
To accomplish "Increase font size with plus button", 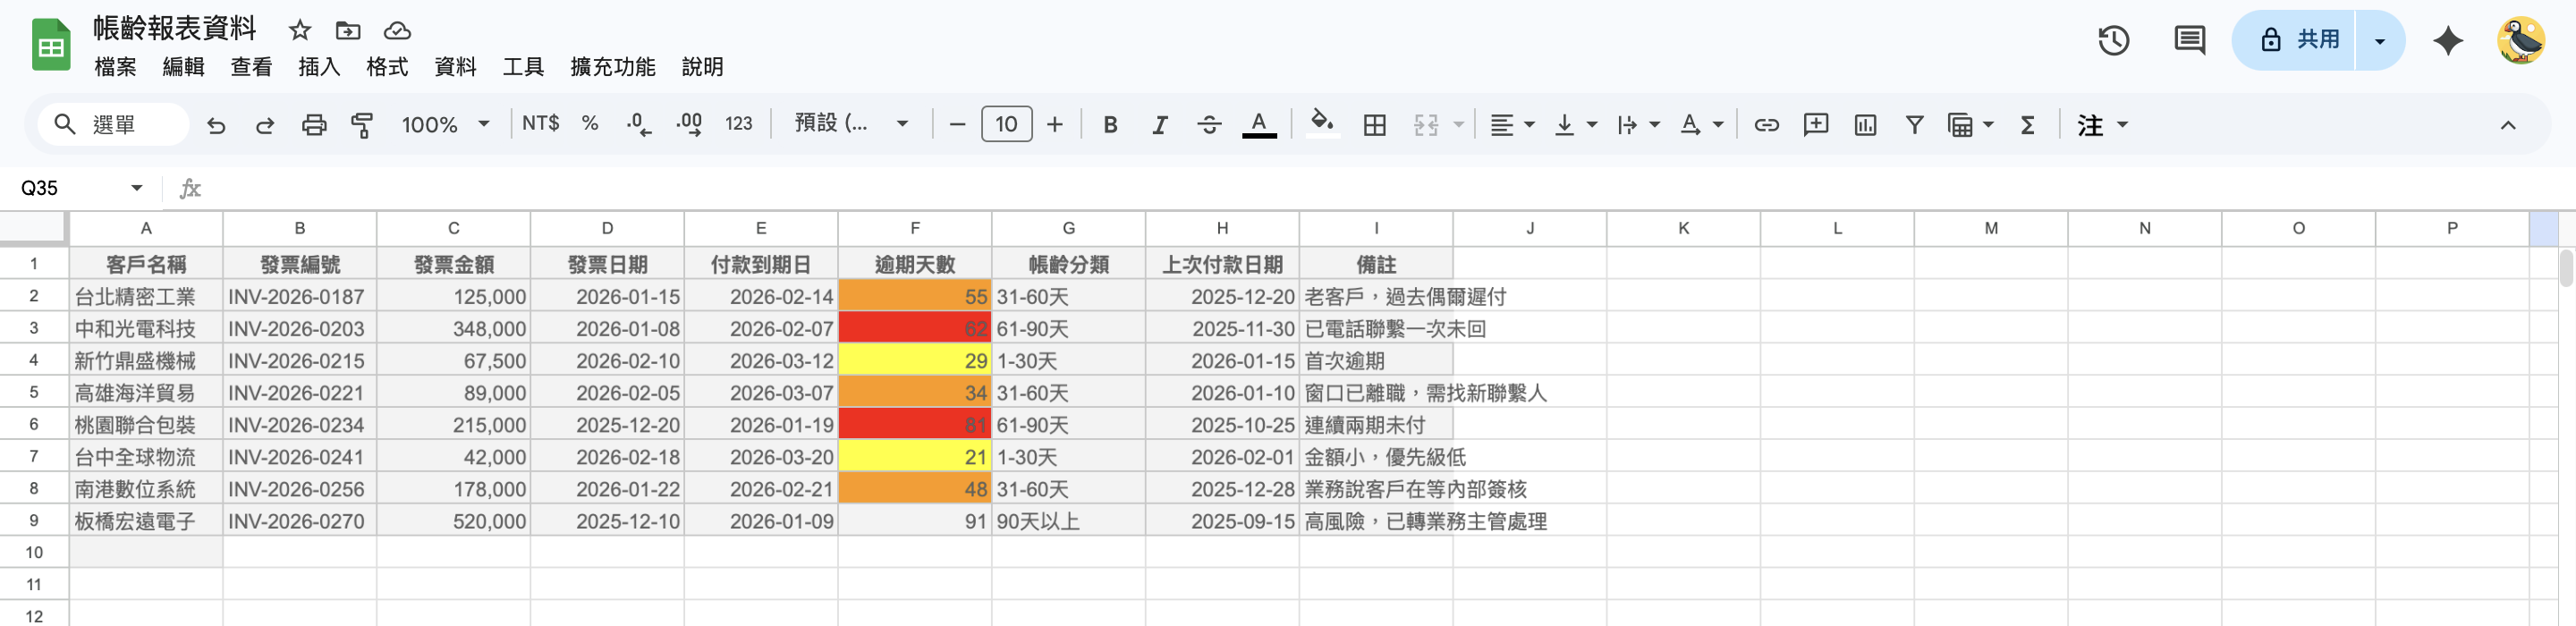I will (1054, 125).
